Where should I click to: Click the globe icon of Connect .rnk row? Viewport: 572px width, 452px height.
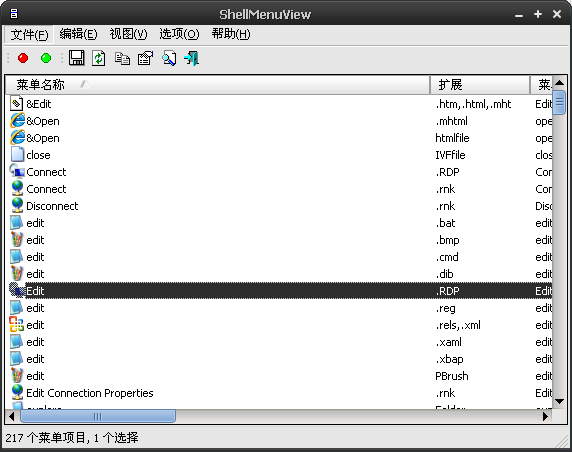tap(17, 189)
